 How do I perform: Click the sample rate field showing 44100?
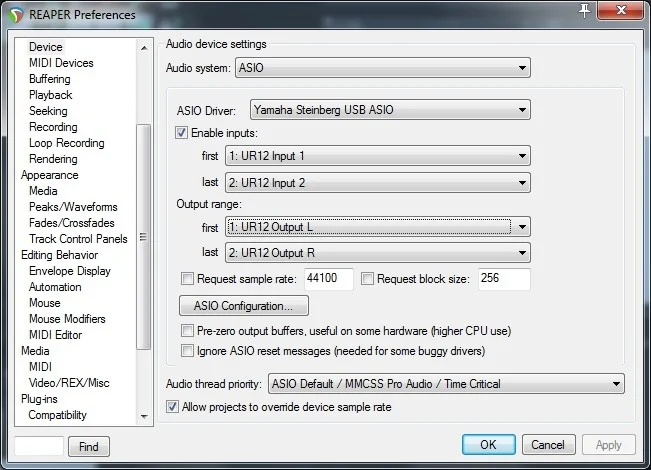coord(328,279)
